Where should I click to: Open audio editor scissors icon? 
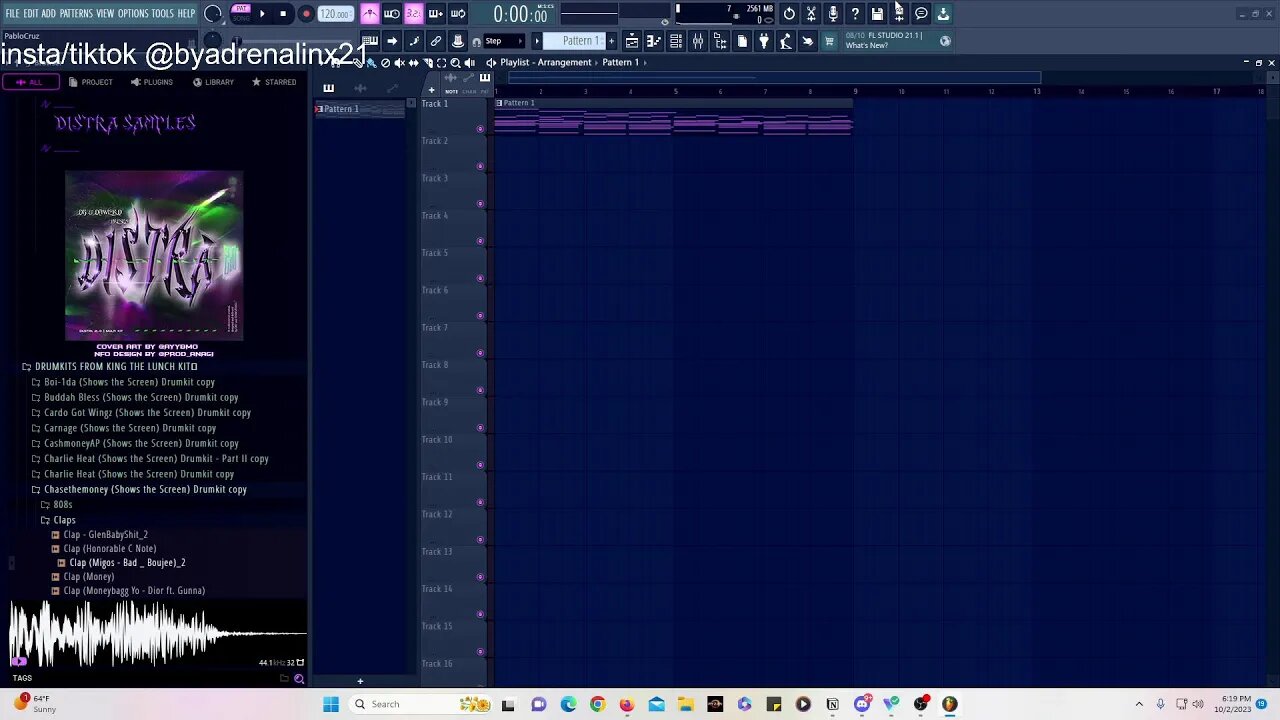point(811,14)
